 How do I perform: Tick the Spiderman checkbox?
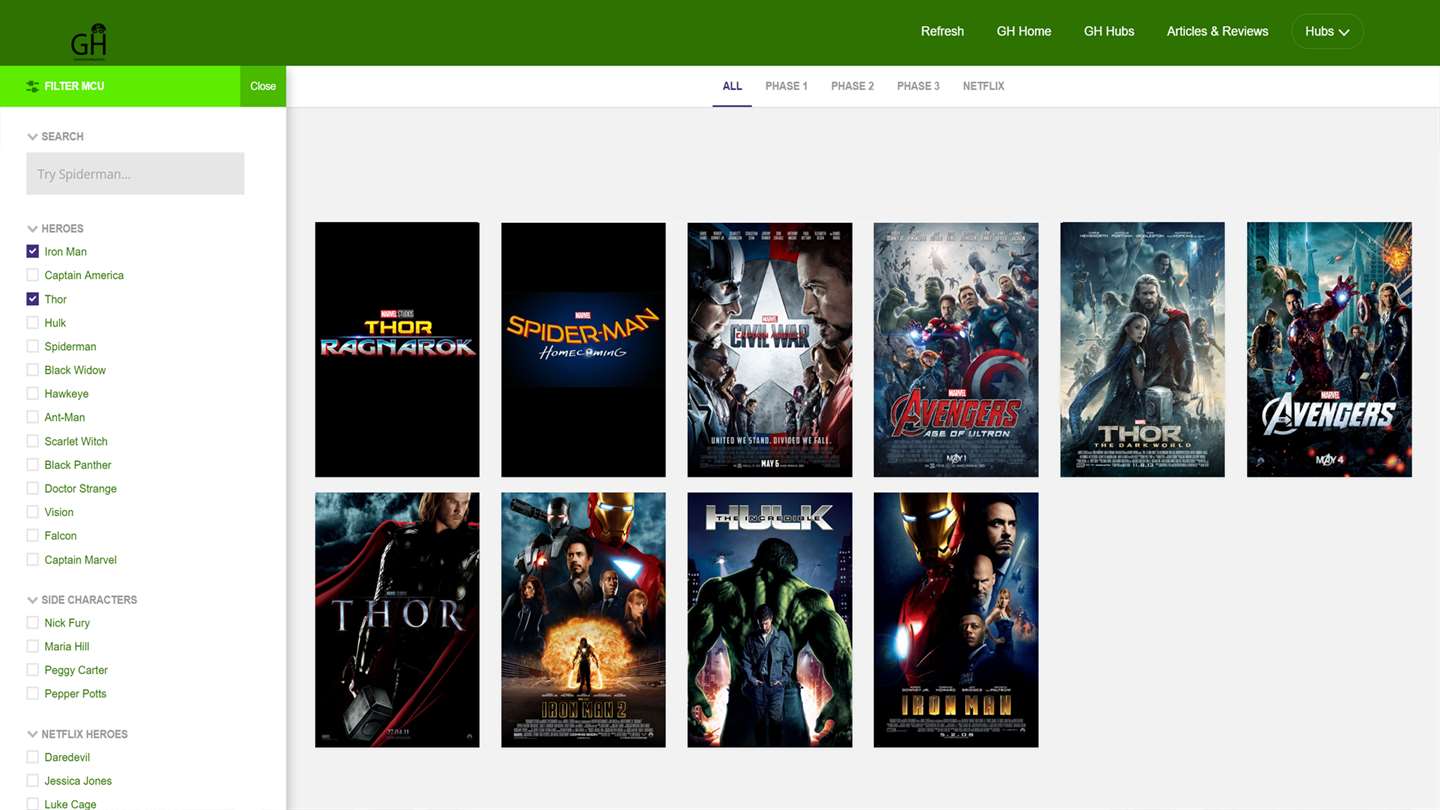[x=33, y=346]
